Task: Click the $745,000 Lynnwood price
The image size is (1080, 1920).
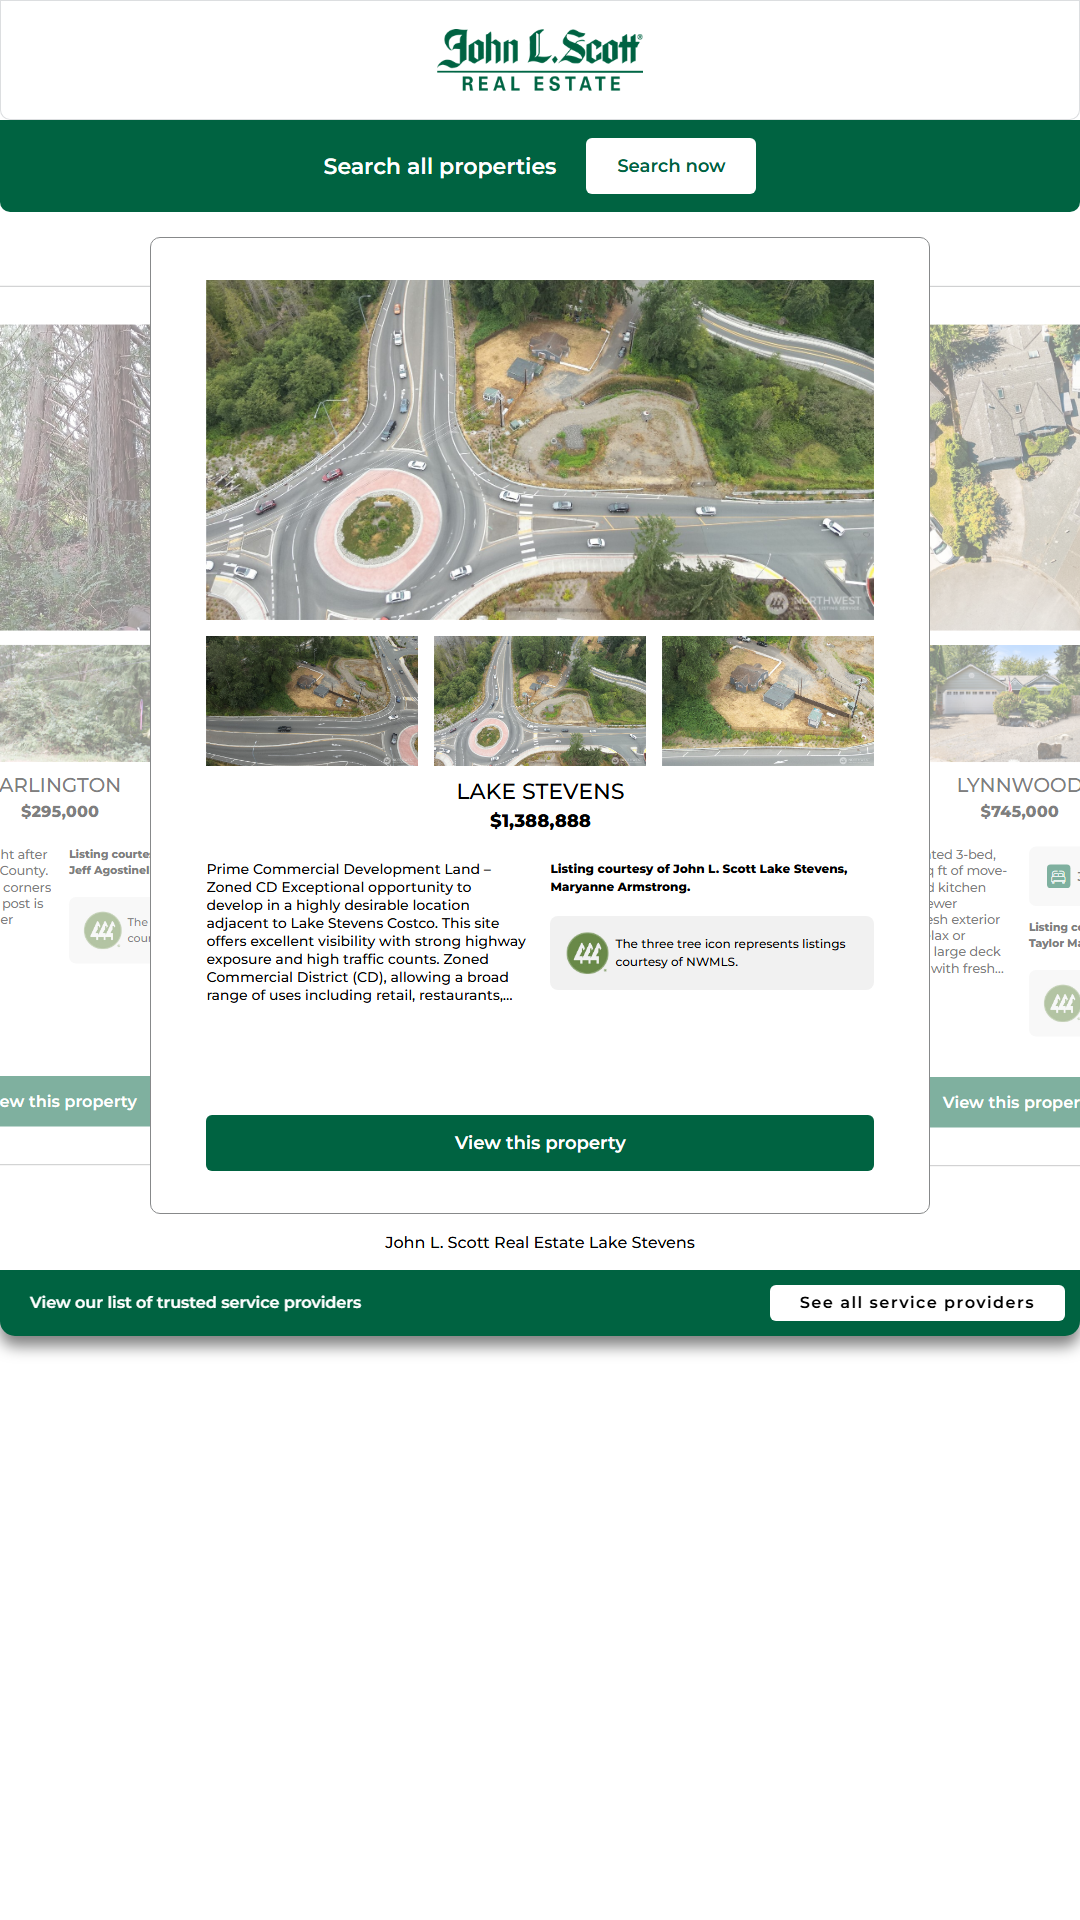Action: [1018, 812]
